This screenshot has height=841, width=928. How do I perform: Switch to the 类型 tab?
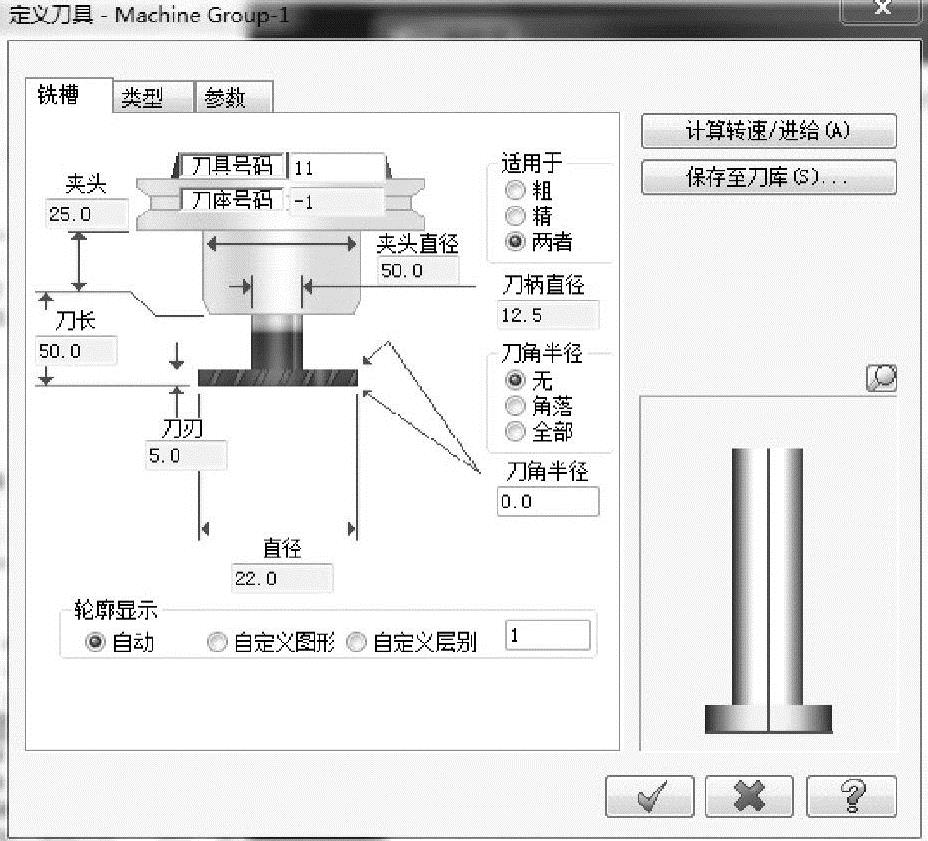tap(153, 96)
